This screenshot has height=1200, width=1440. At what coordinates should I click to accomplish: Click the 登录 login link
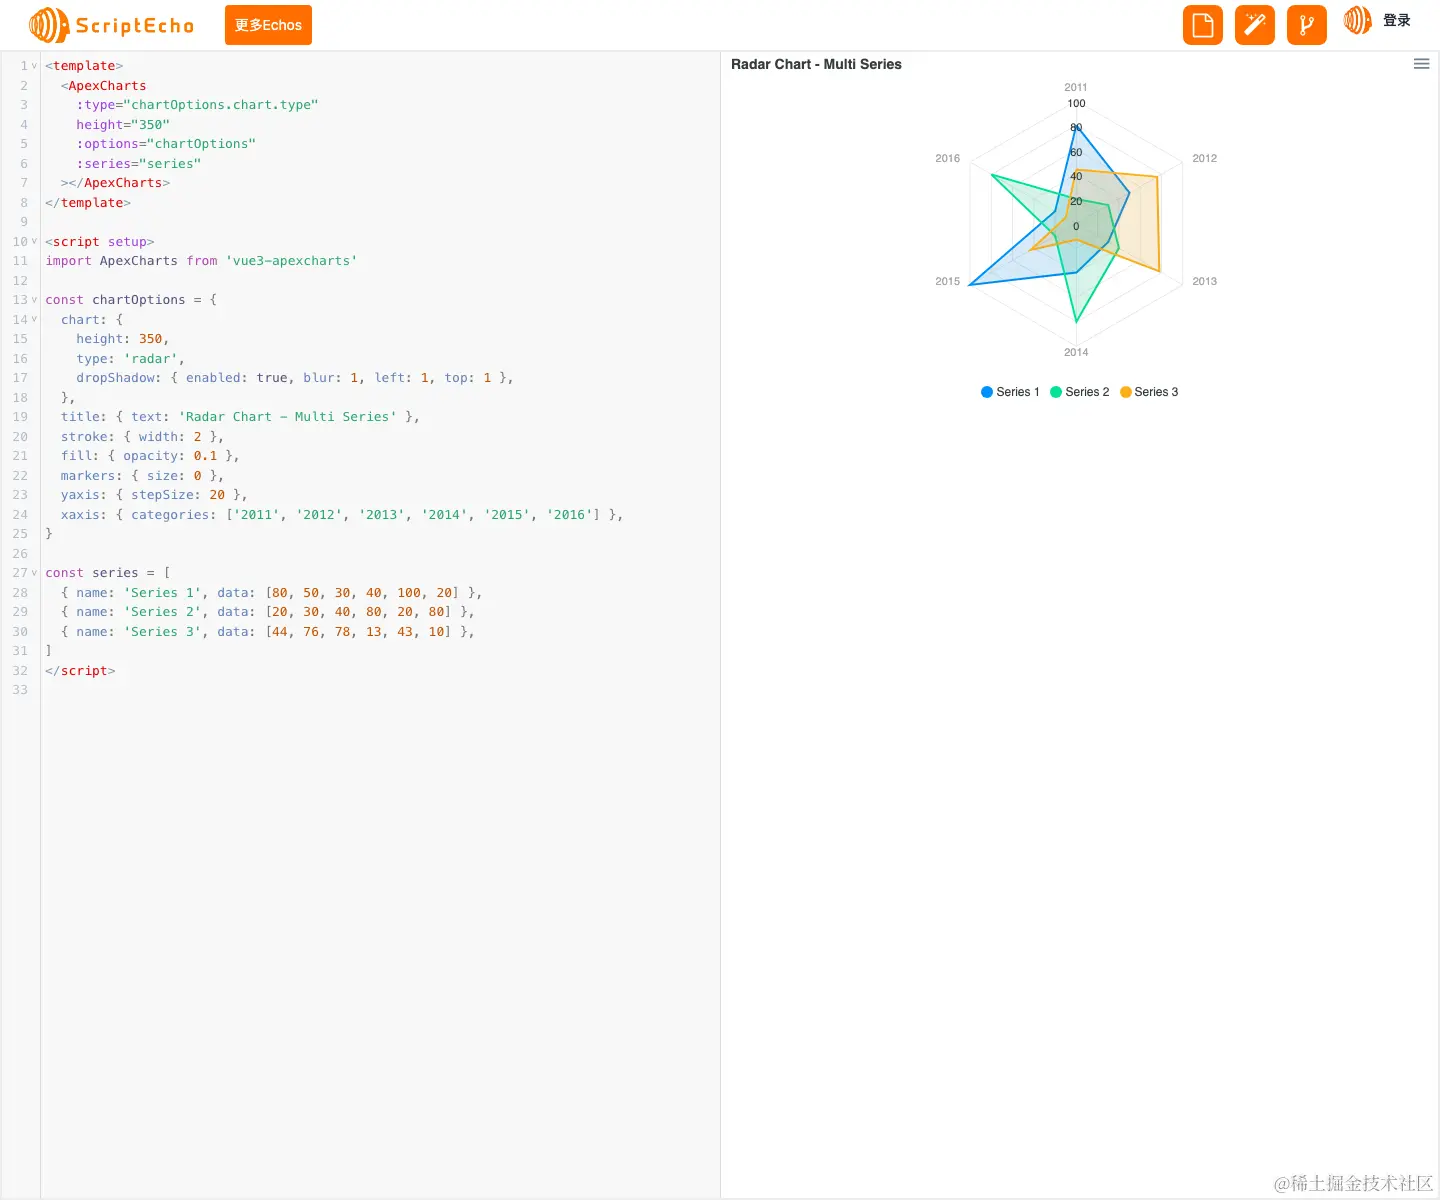[1397, 20]
